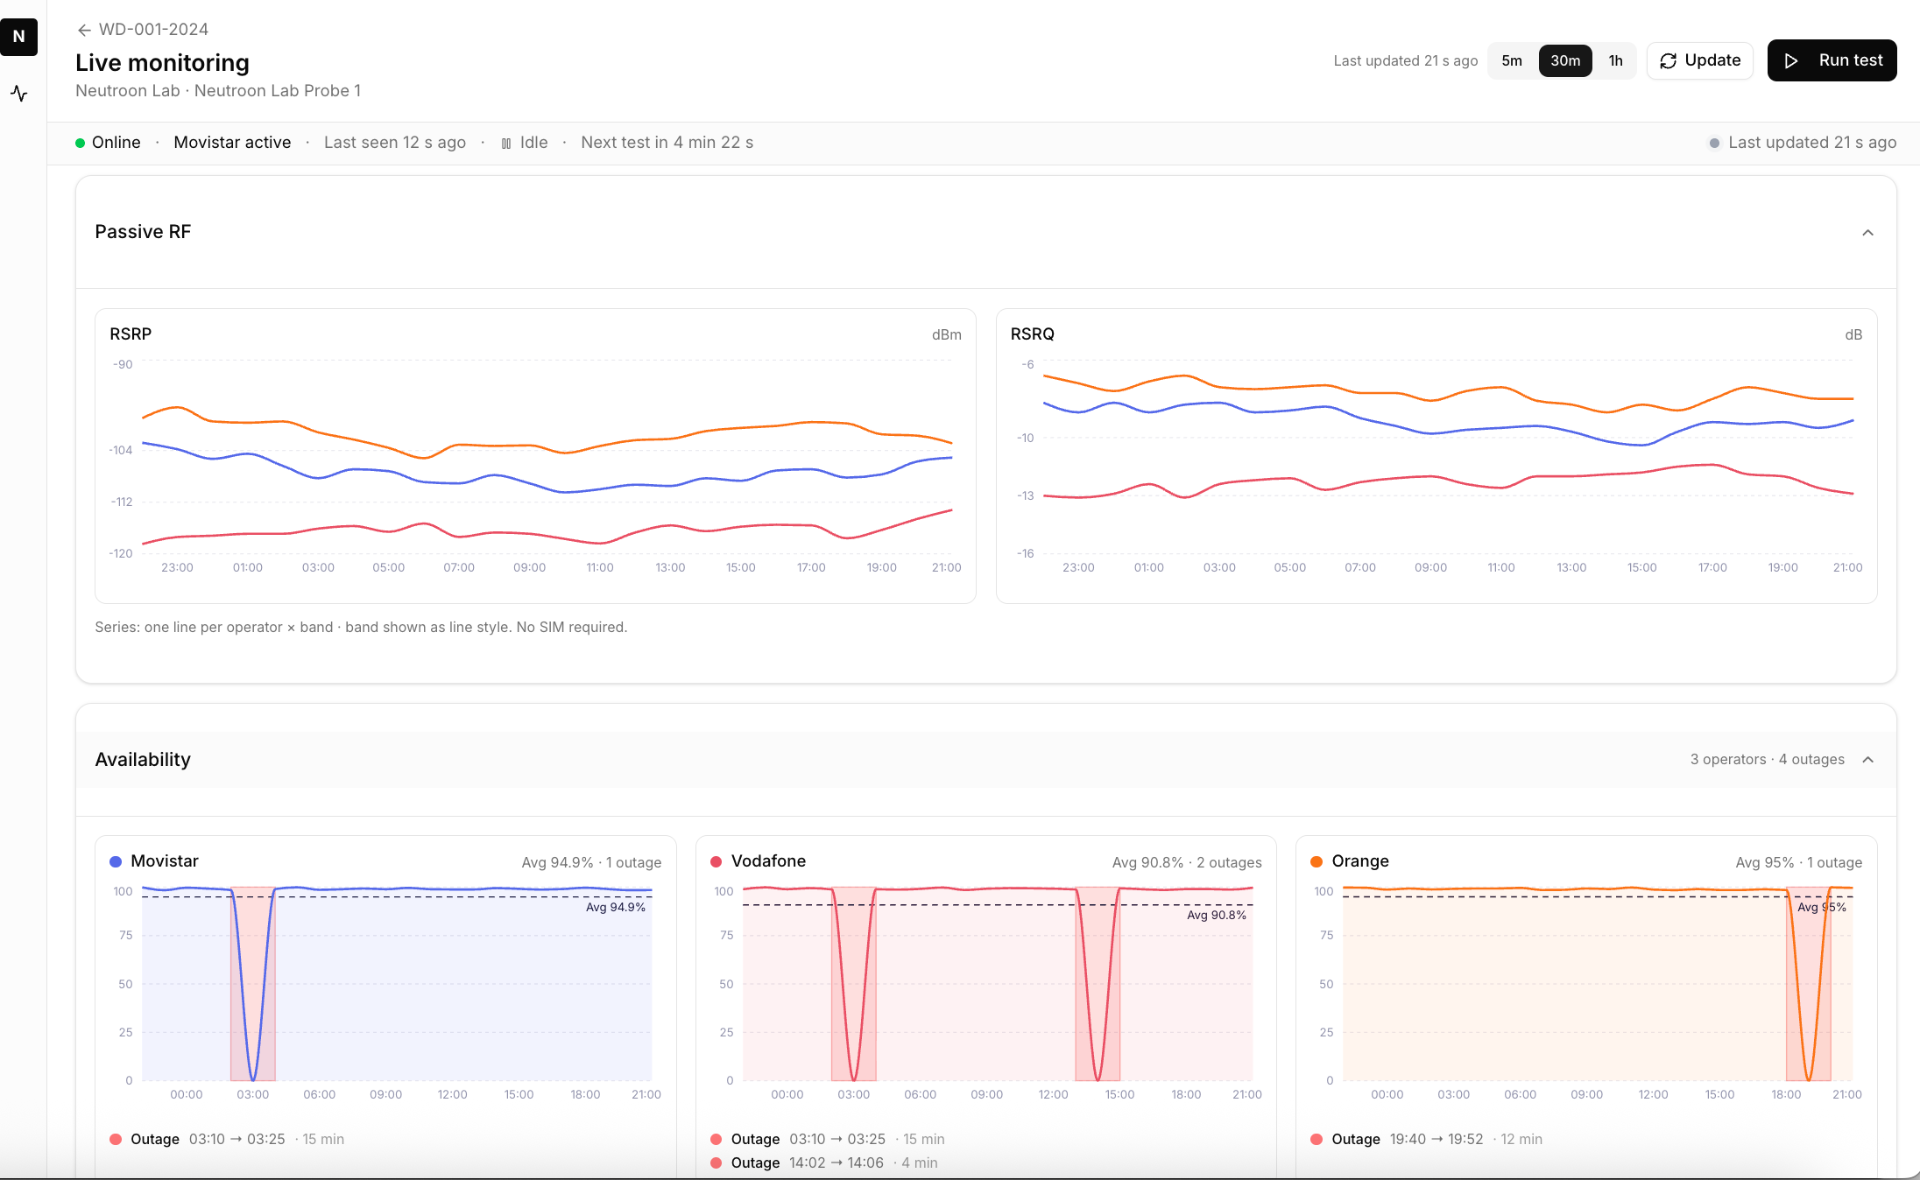Click 'Last seen 12 s ago' text
1920x1180 pixels.
click(x=395, y=143)
